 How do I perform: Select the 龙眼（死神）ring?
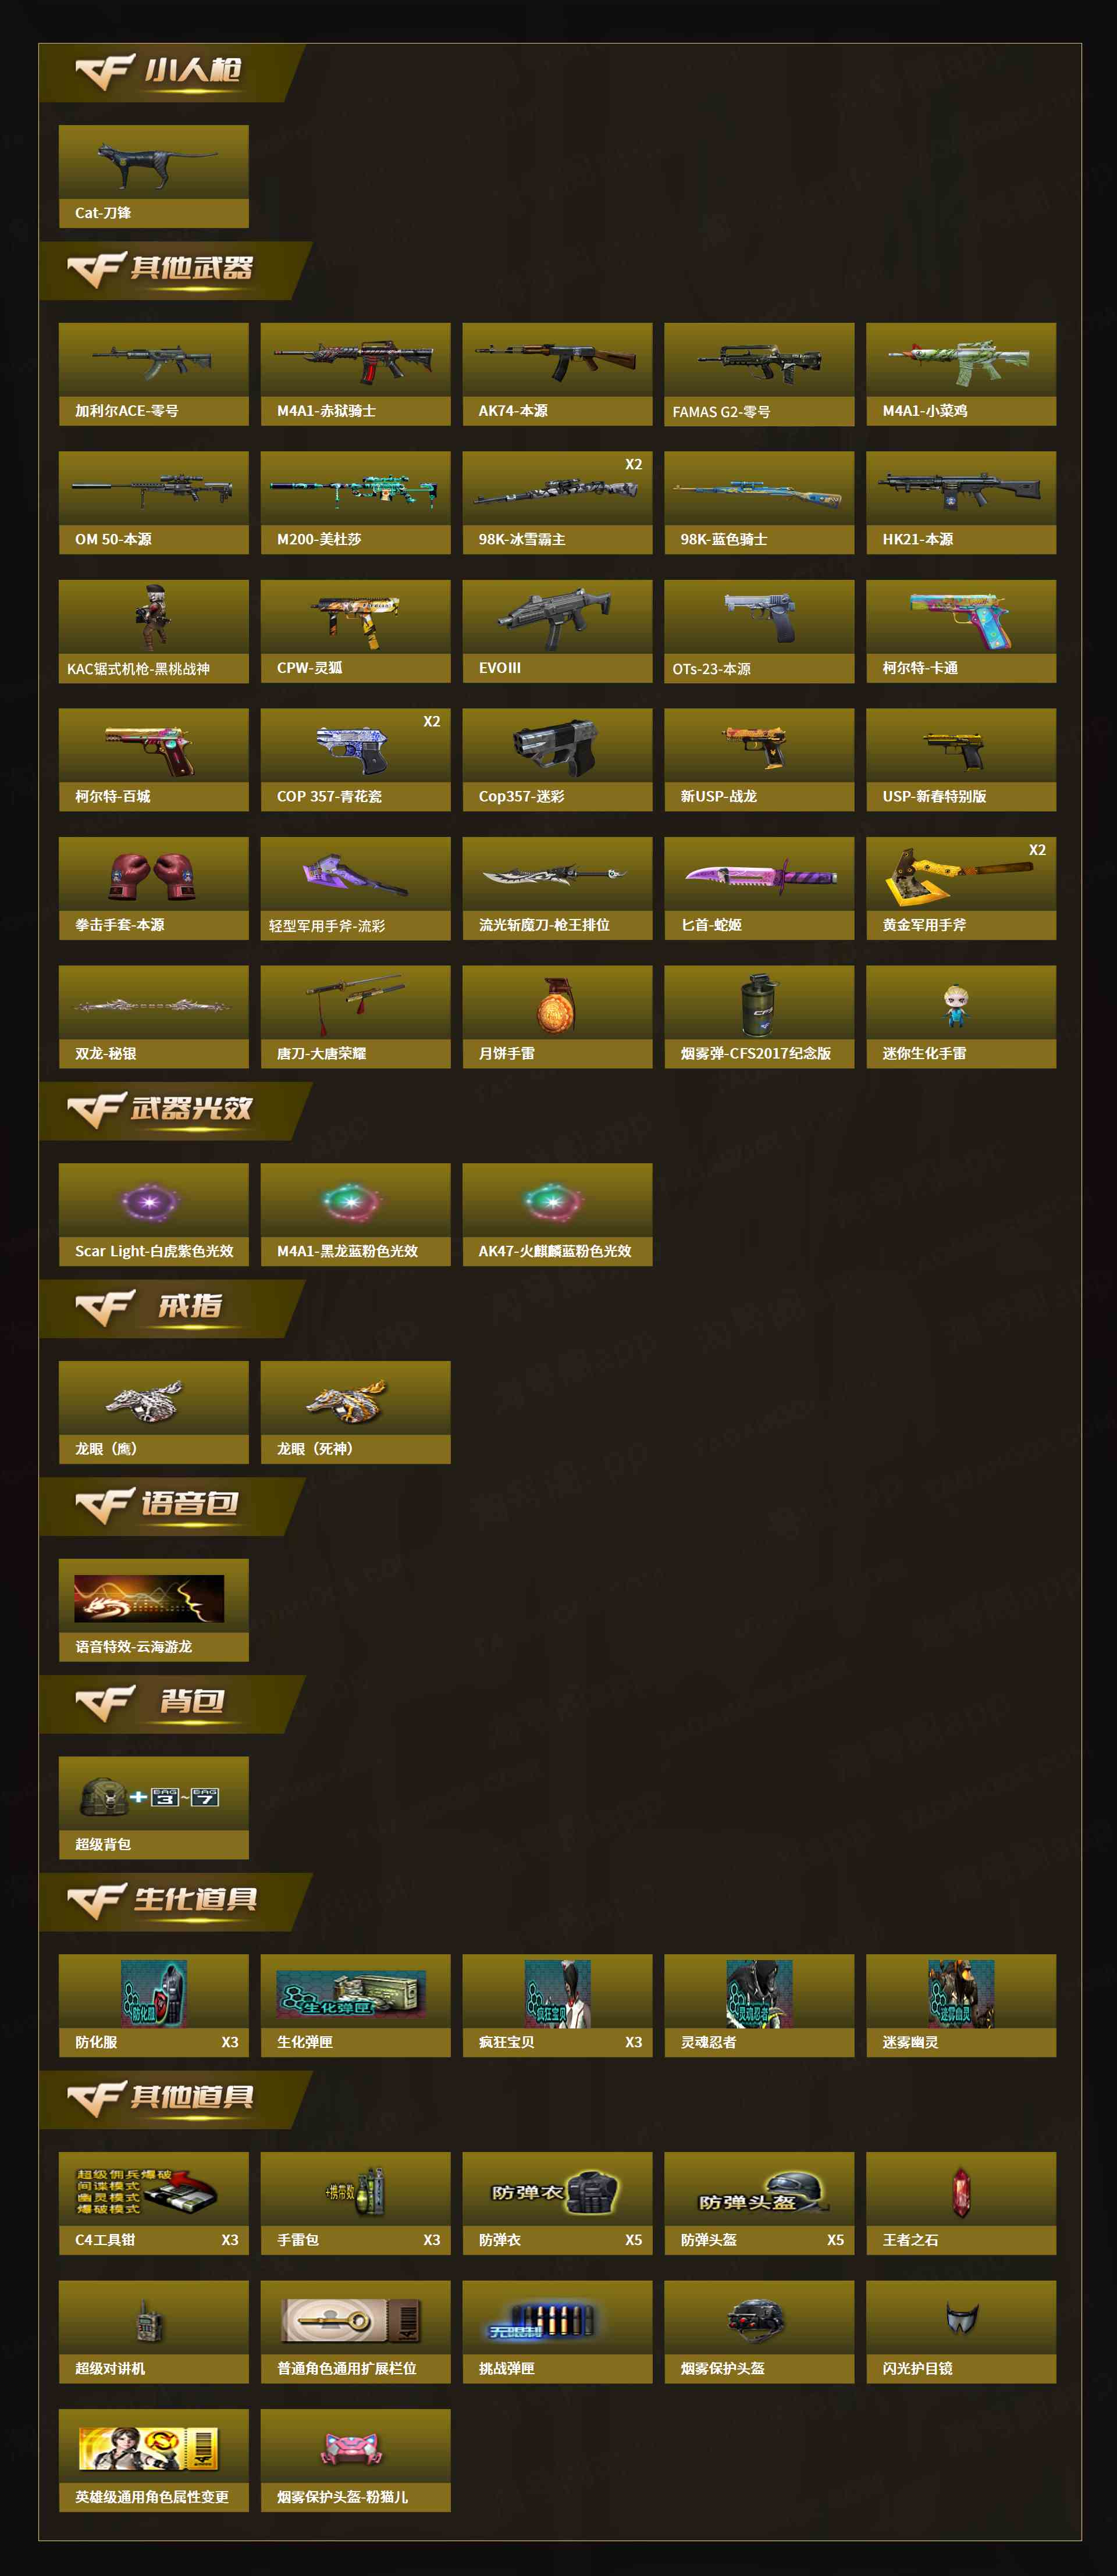coord(355,1412)
